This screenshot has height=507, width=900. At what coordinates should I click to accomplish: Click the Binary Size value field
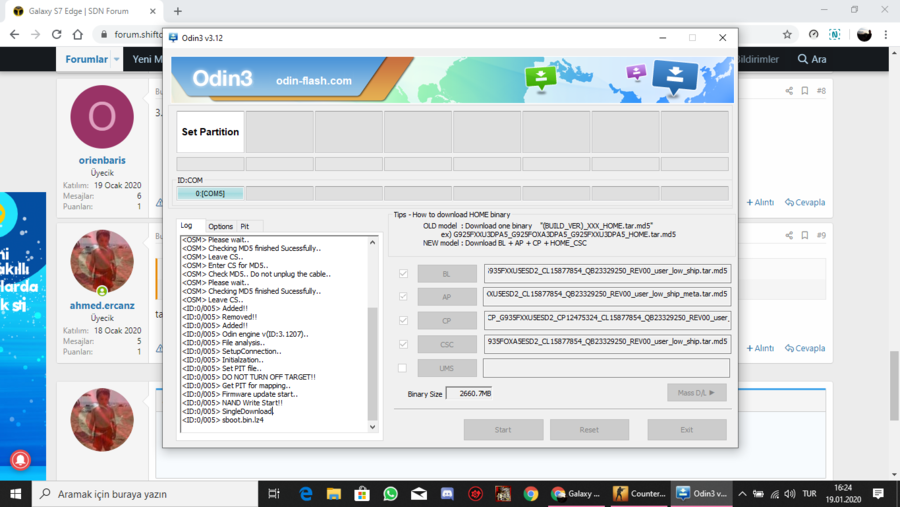point(469,393)
